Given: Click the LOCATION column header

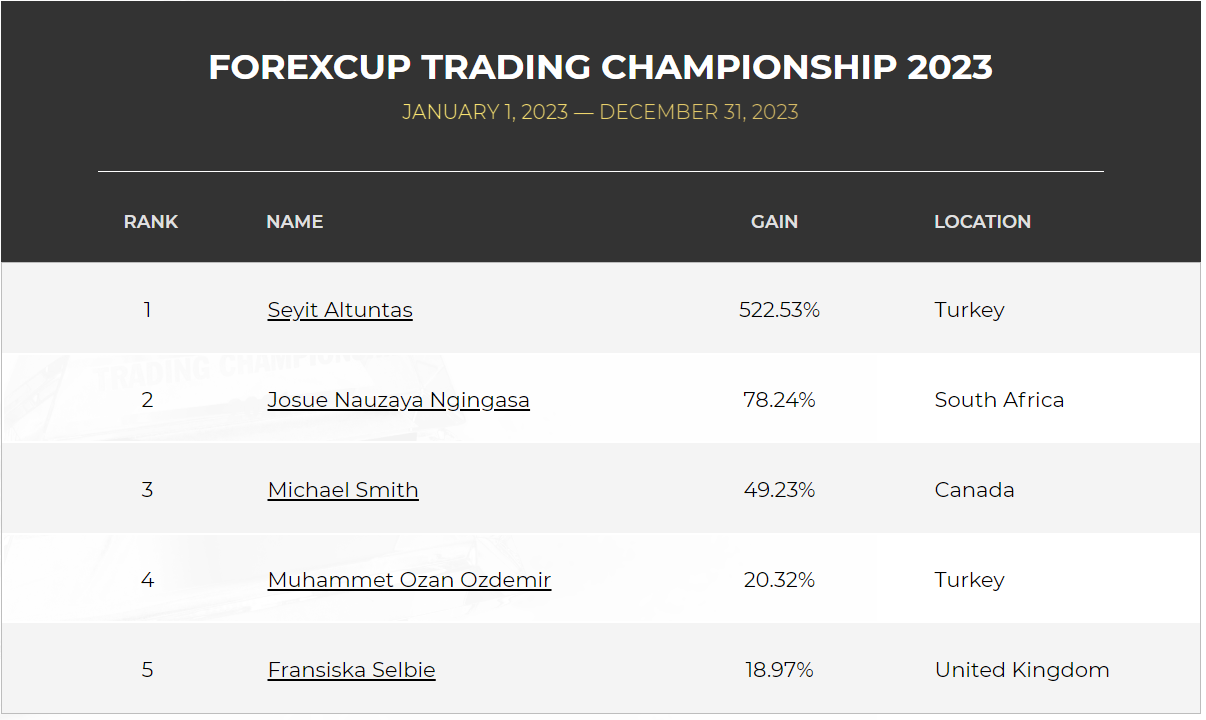Looking at the screenshot, I should point(982,222).
